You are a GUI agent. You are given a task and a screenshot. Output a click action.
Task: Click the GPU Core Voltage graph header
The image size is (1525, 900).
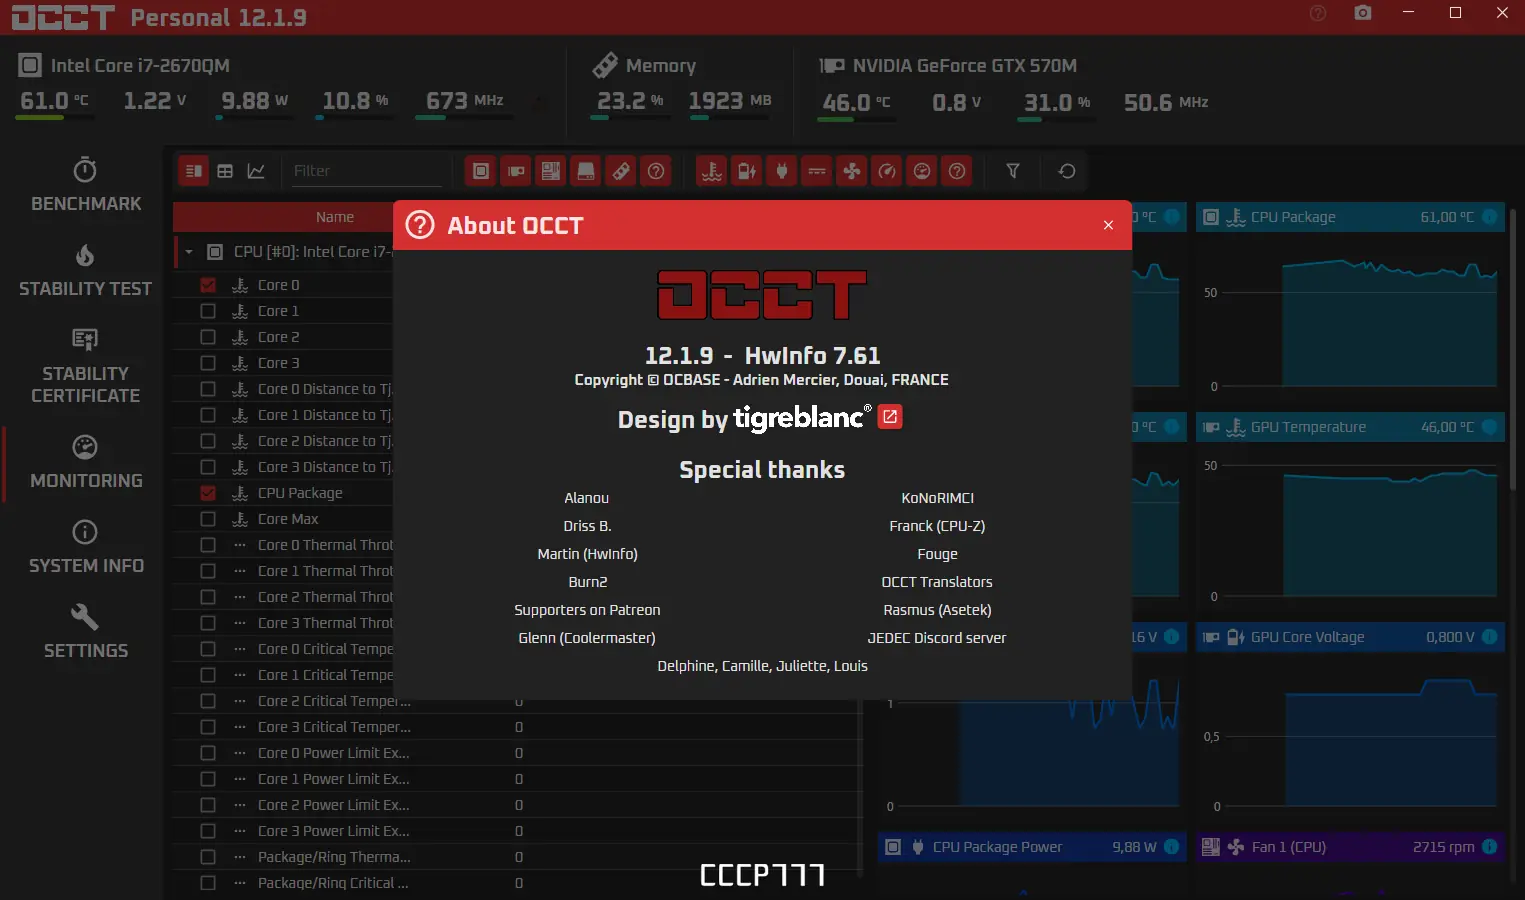coord(1350,637)
